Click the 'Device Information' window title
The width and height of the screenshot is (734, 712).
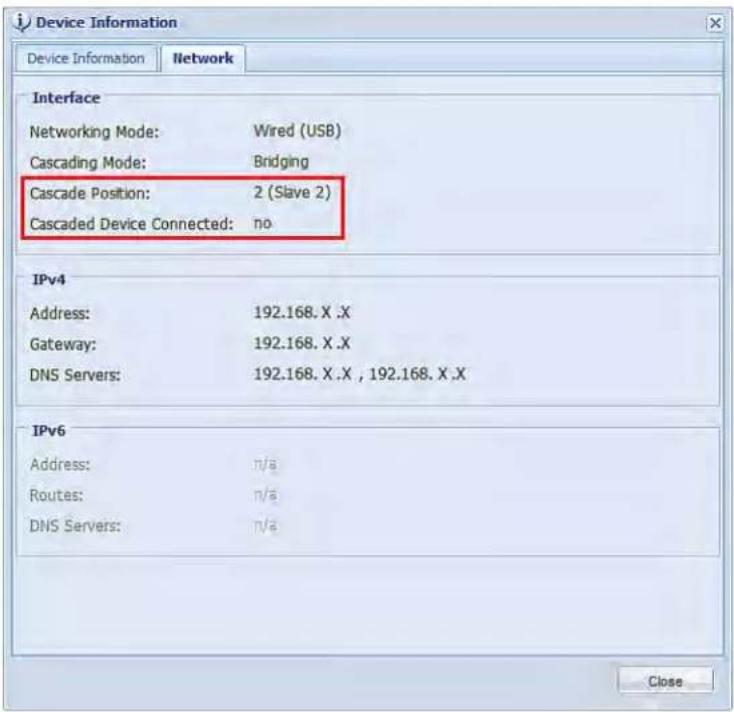(x=106, y=22)
